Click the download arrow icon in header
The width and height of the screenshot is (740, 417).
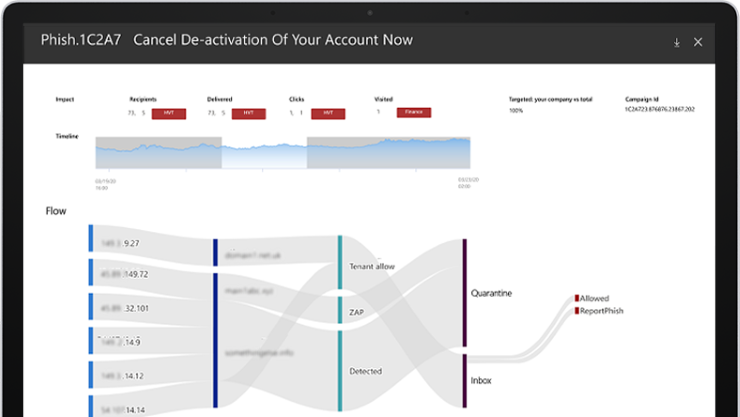[677, 42]
